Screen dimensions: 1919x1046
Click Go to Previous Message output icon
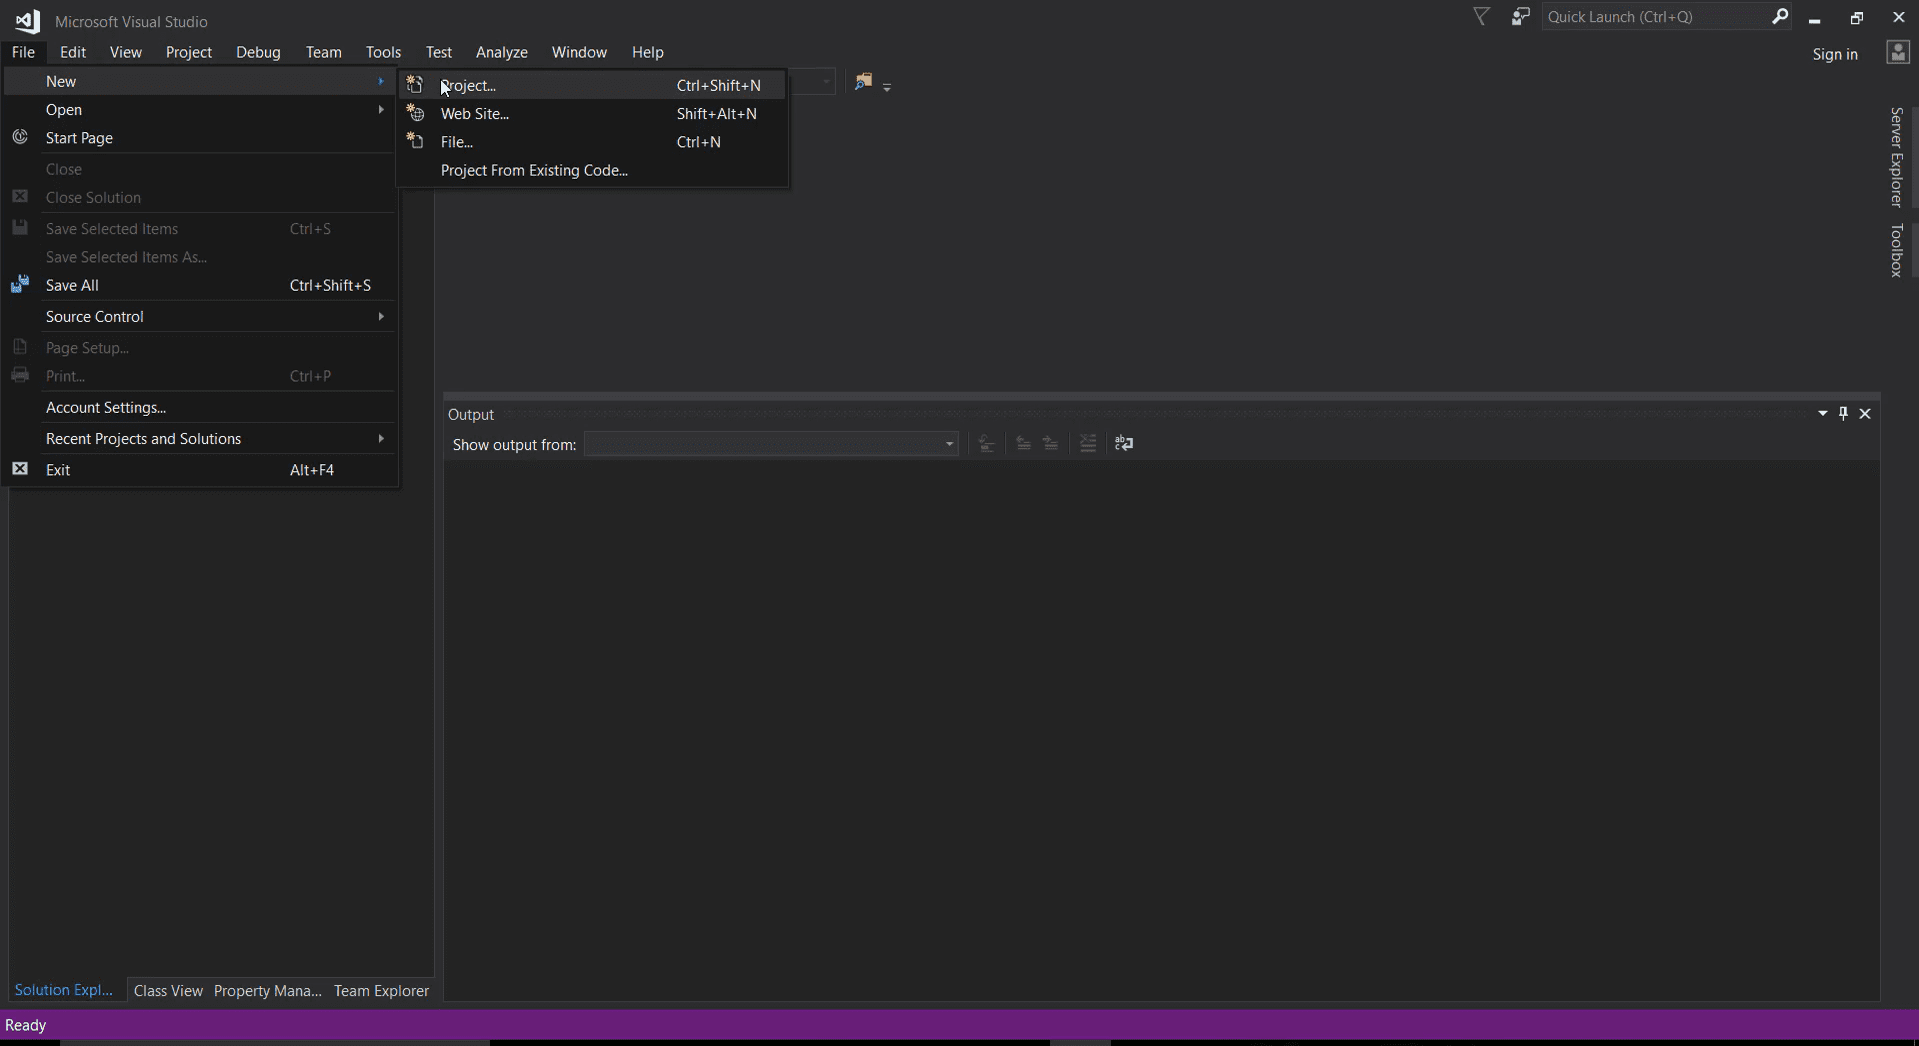pos(1023,443)
